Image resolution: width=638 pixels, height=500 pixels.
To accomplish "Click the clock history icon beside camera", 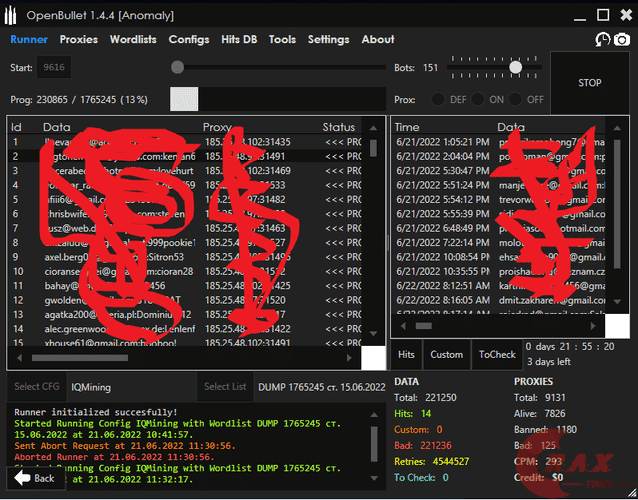I will (x=603, y=40).
